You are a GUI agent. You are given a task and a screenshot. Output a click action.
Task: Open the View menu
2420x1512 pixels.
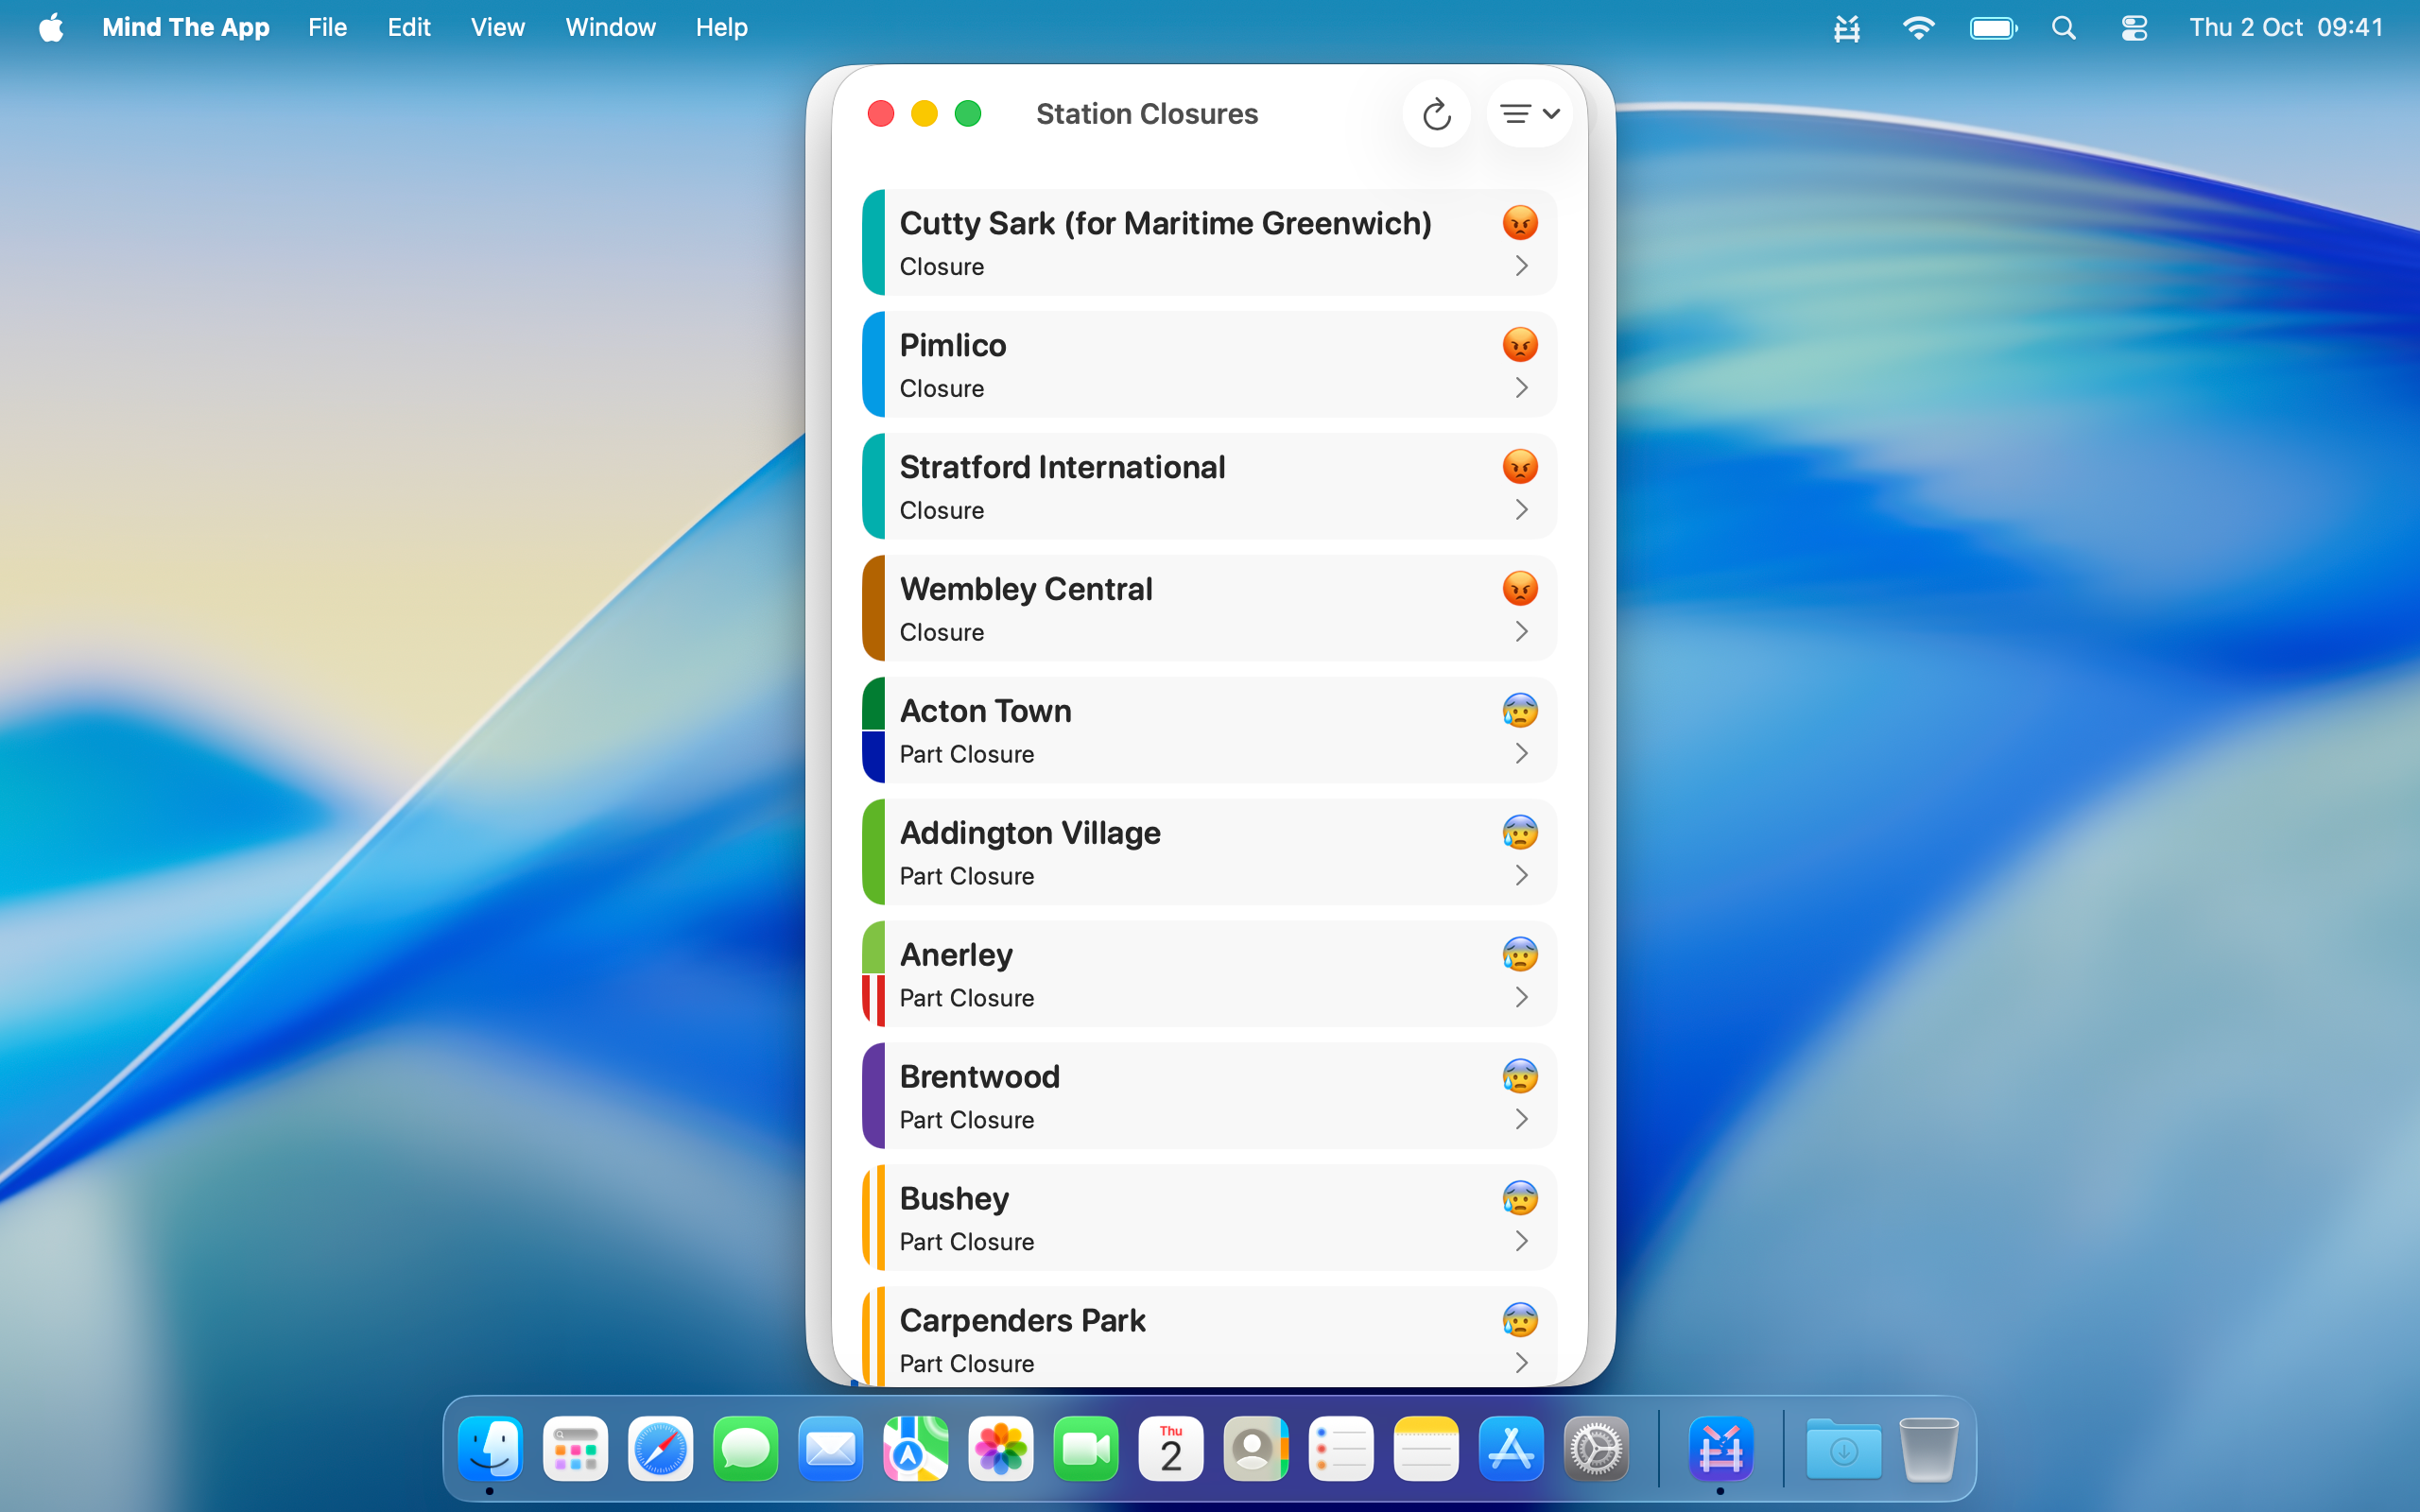coord(497,27)
